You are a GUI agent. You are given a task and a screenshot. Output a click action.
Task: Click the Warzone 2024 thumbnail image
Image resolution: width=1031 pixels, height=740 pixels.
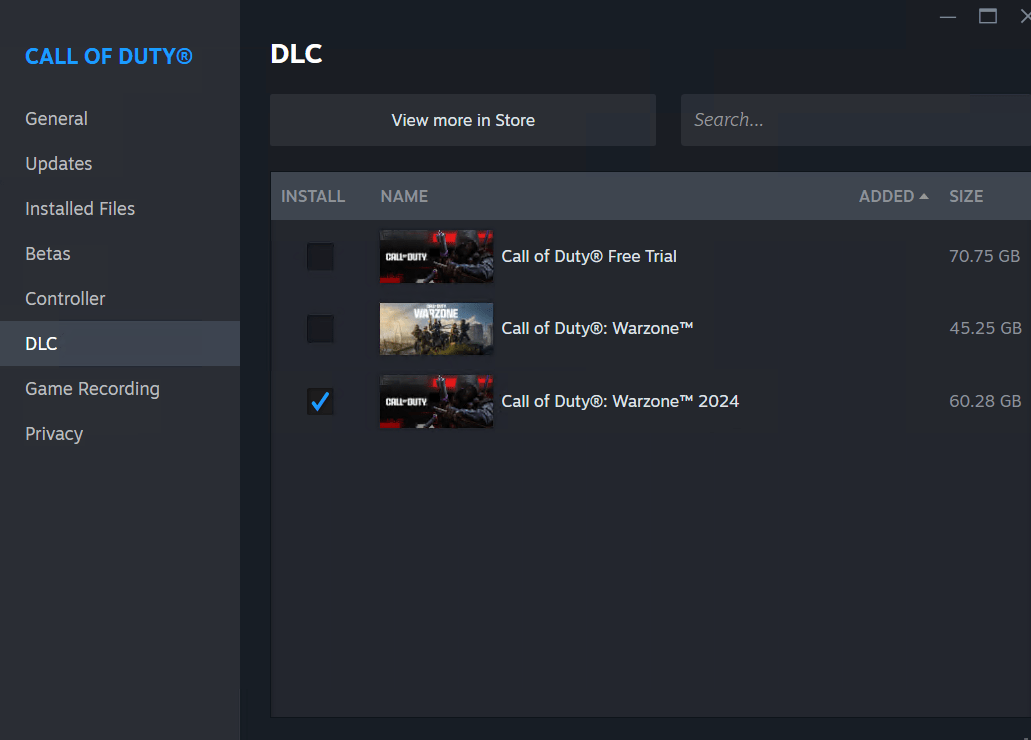(x=437, y=401)
